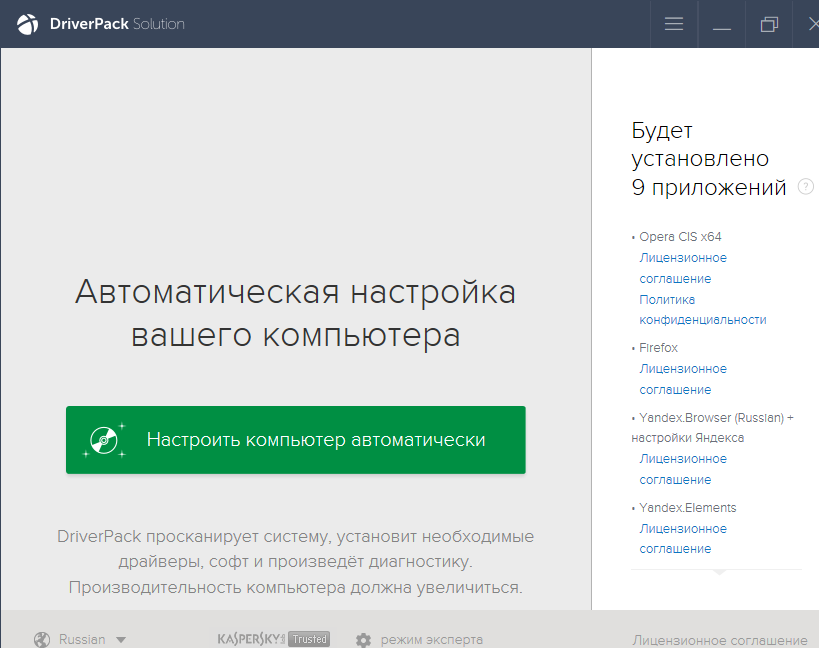The image size is (819, 648).
Task: Open the Russian language dropdown
Action: [92, 640]
